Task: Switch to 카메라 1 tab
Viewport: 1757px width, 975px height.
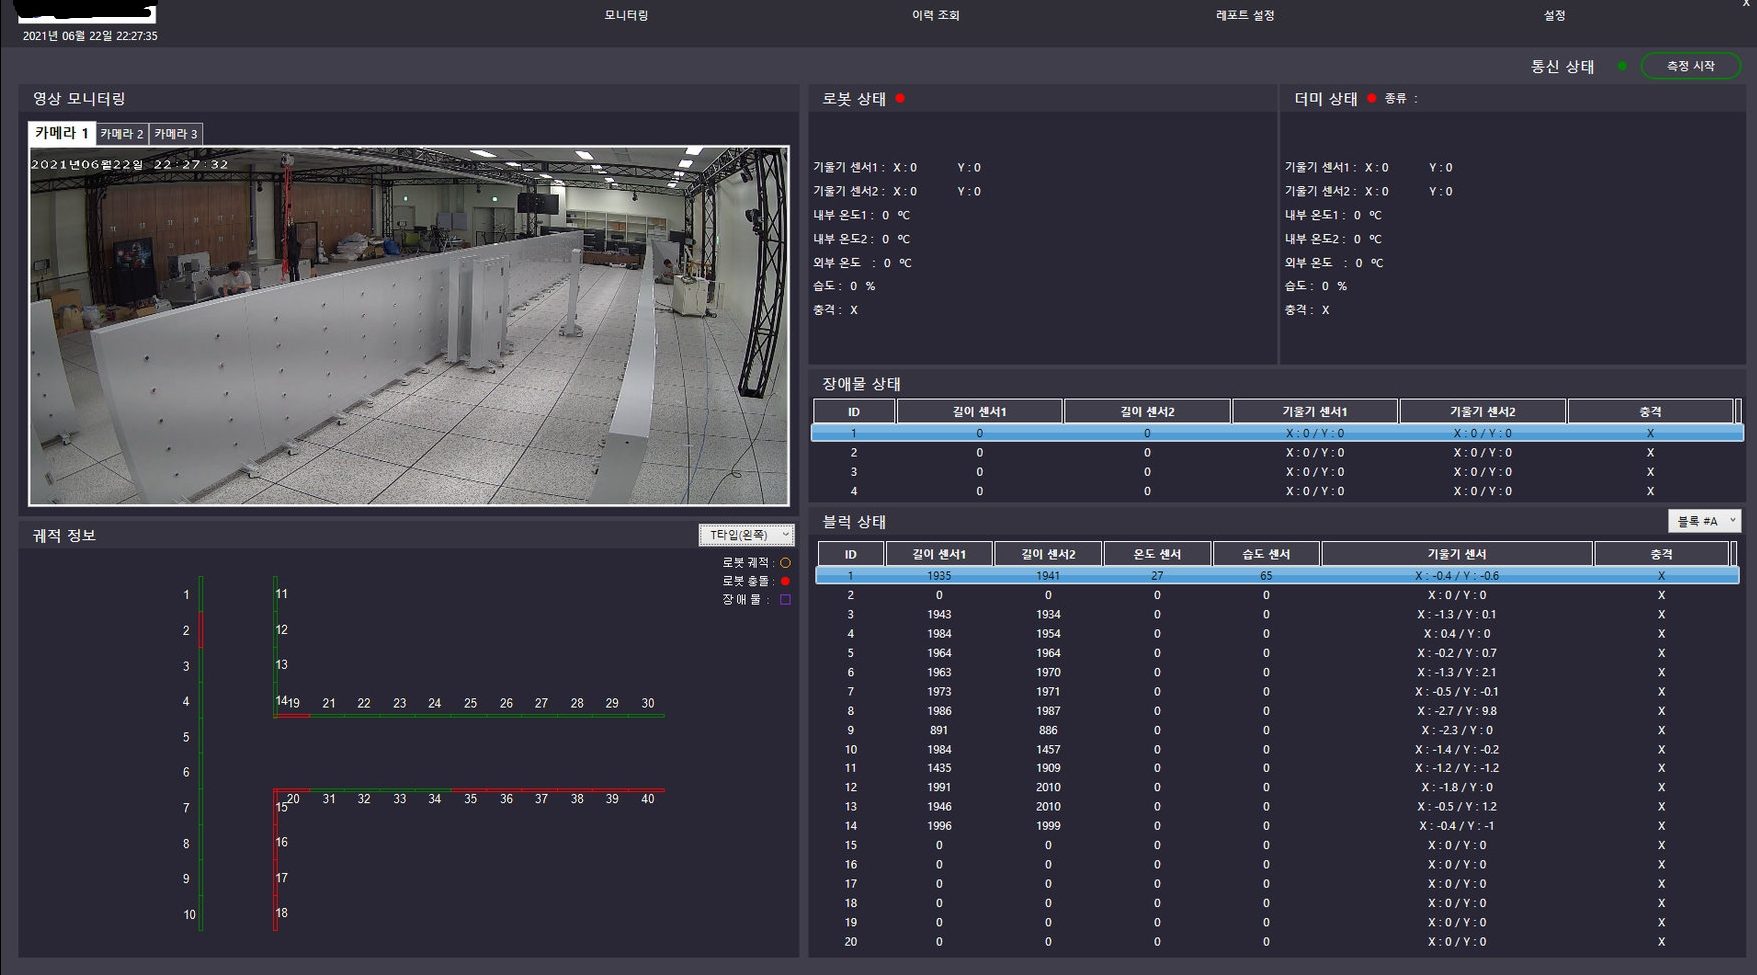Action: [x=62, y=133]
